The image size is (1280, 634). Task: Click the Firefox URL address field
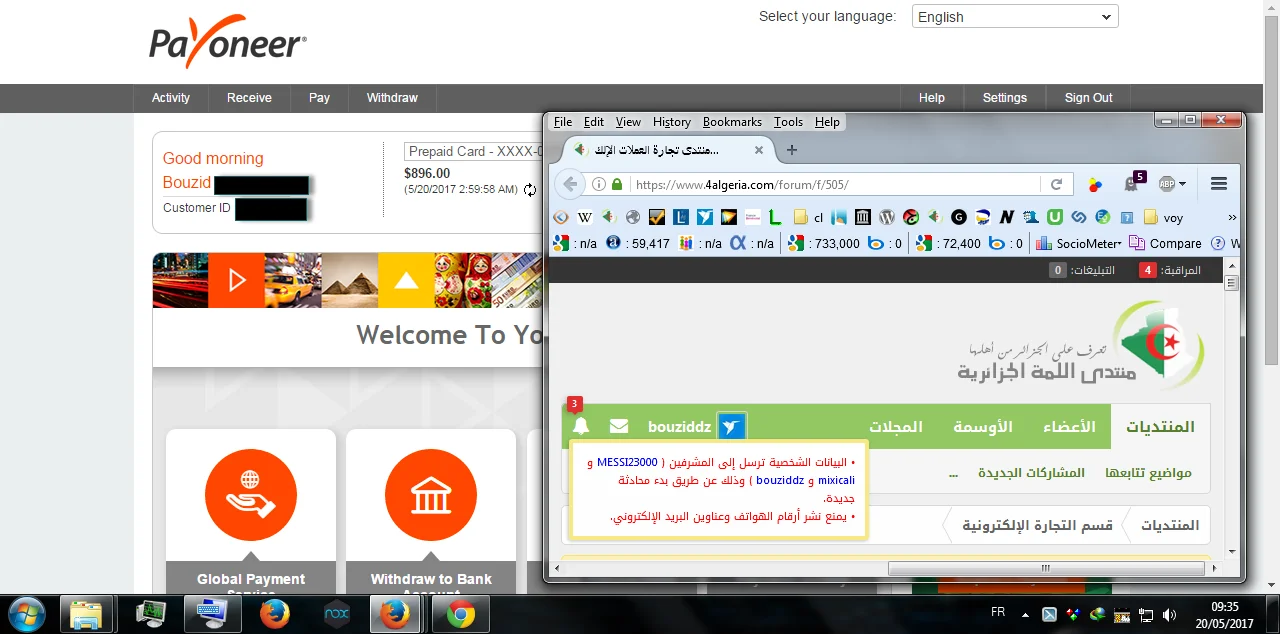point(830,184)
